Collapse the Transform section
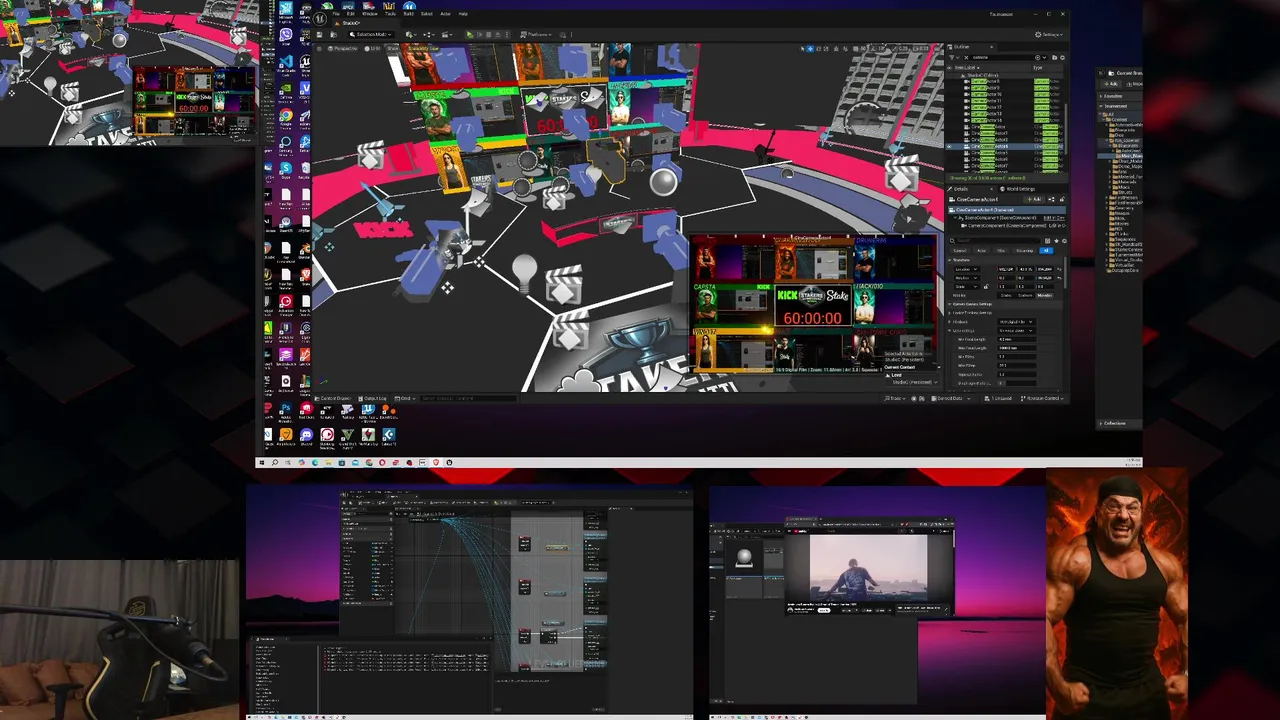Image resolution: width=1280 pixels, height=720 pixels. (x=949, y=260)
